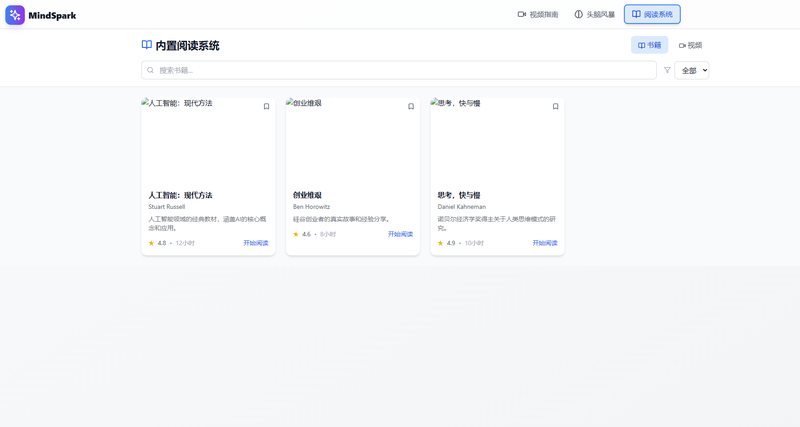Bookmark 人工智能：现代方法 book

266,106
